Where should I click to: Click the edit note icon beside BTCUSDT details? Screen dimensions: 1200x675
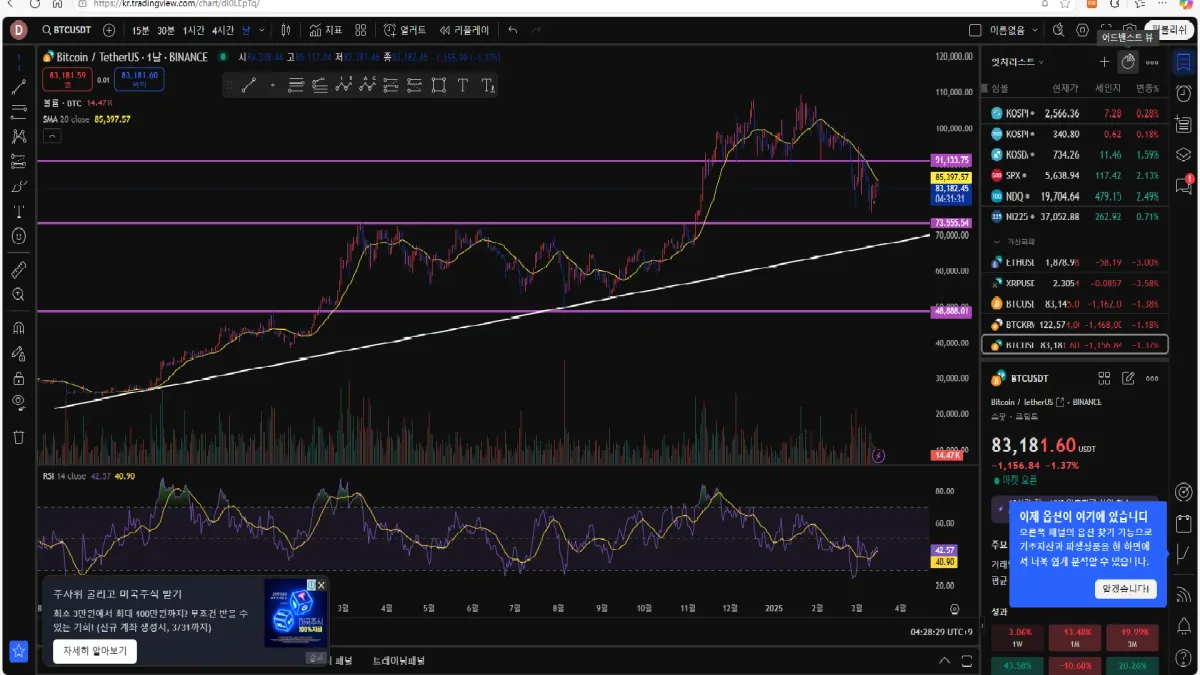[x=1128, y=378]
